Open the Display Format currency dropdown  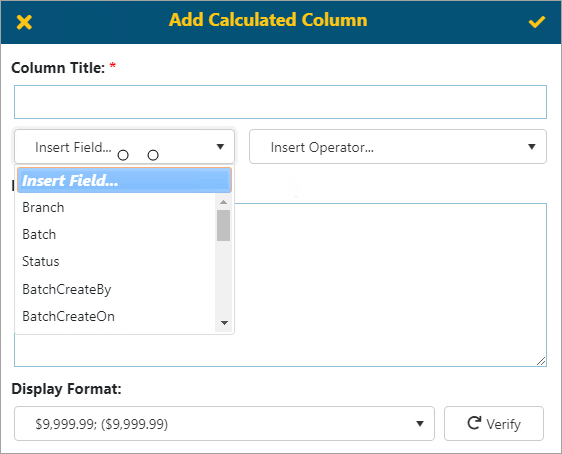click(x=224, y=424)
